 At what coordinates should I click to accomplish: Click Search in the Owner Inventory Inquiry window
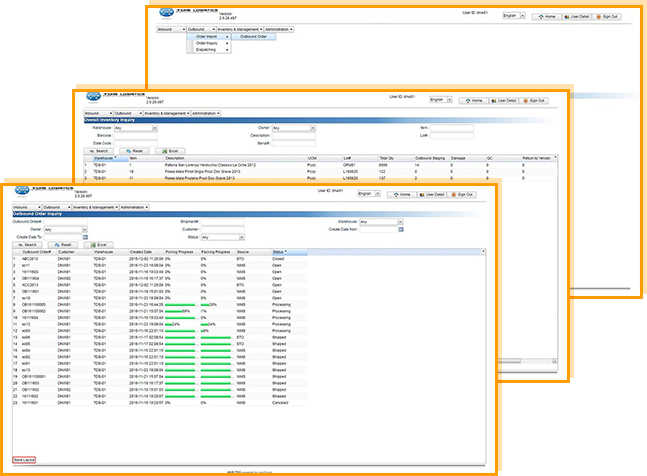(x=100, y=150)
